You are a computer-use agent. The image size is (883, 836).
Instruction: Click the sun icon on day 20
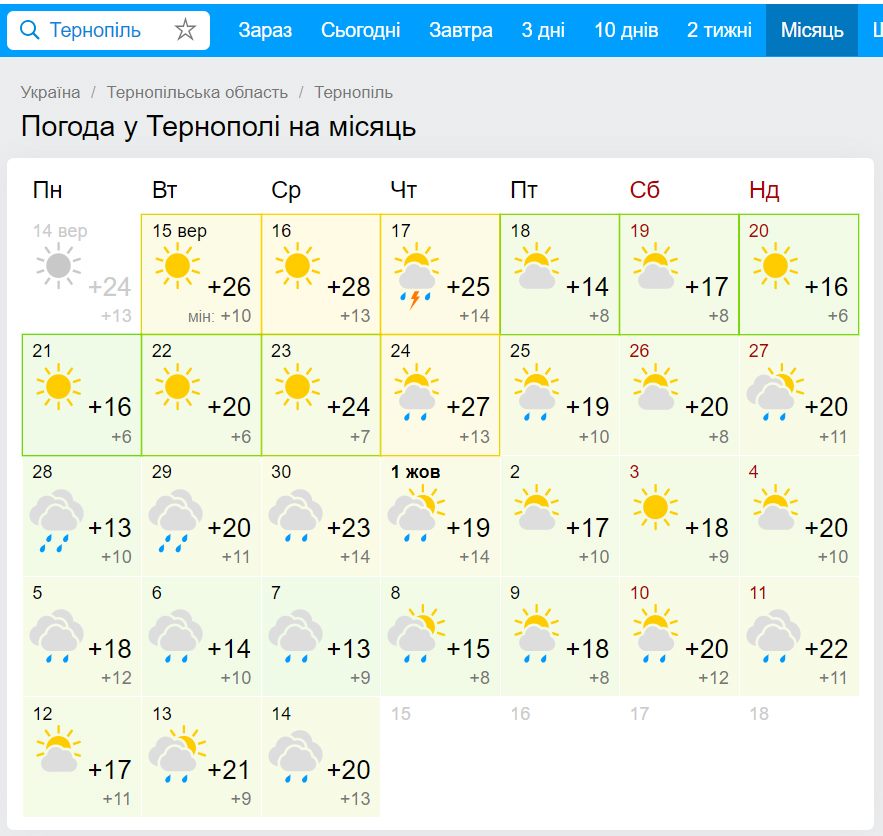click(775, 266)
